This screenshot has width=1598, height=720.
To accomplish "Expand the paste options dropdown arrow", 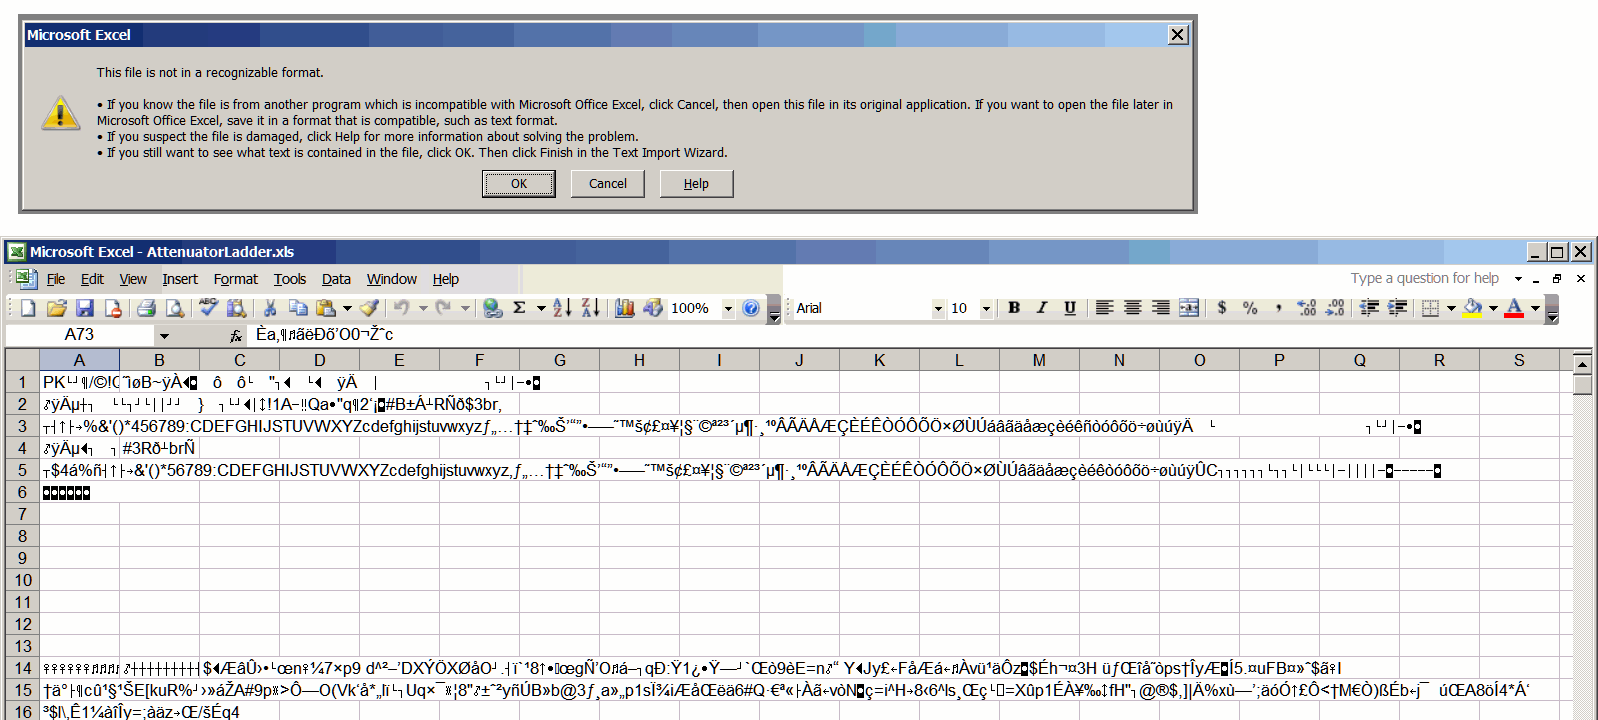I will point(347,308).
